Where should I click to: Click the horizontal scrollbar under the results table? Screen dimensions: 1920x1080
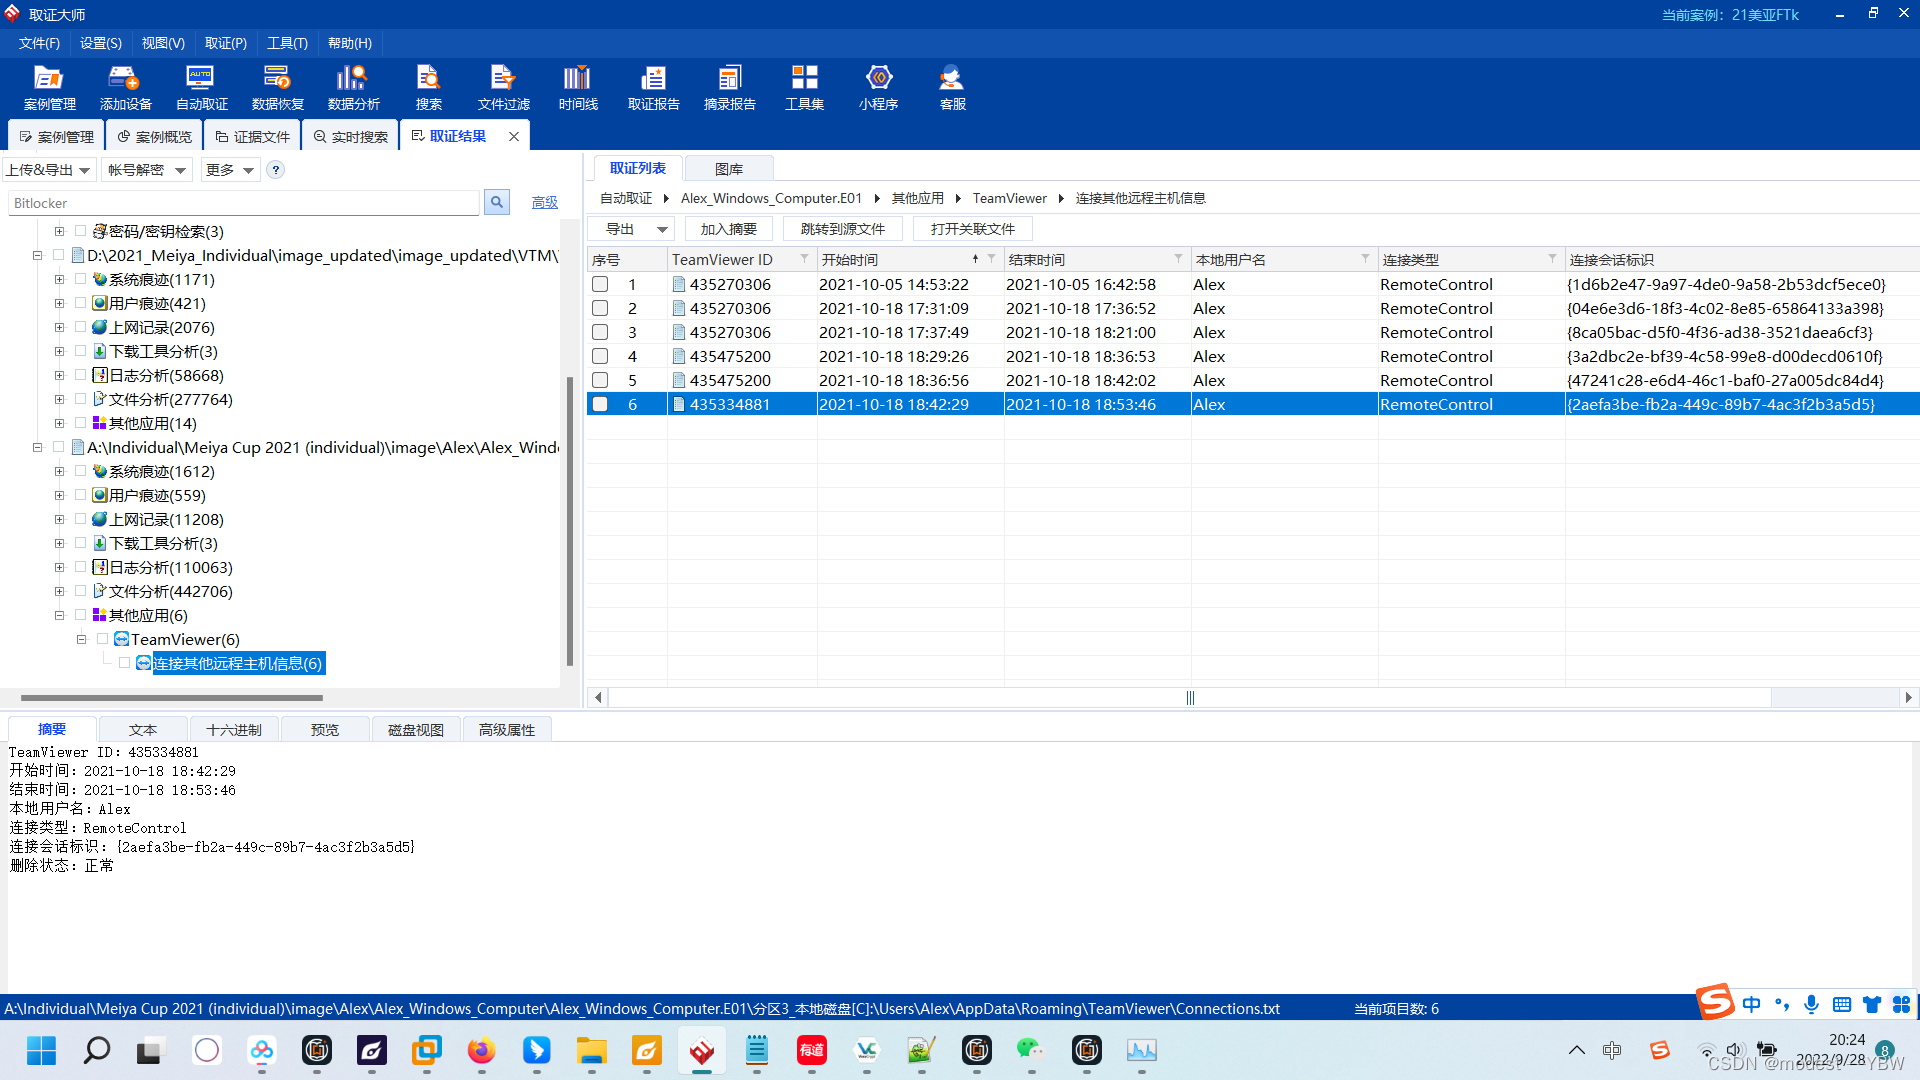tap(1188, 697)
